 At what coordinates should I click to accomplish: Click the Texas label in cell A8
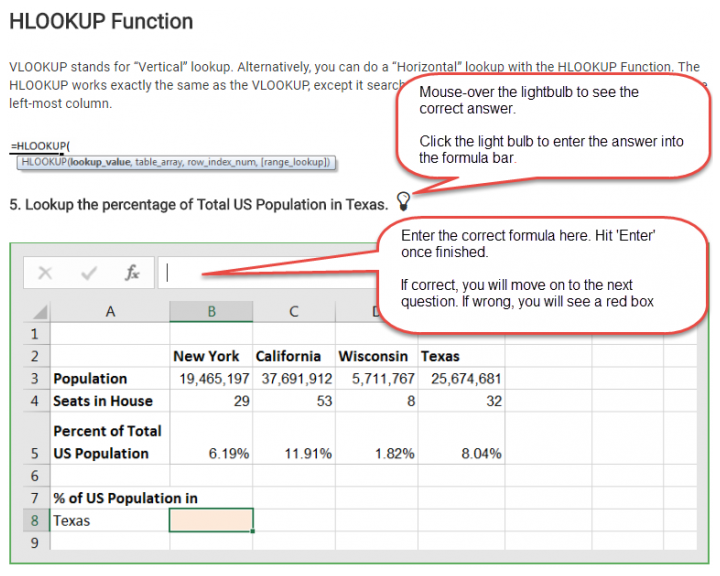72,520
